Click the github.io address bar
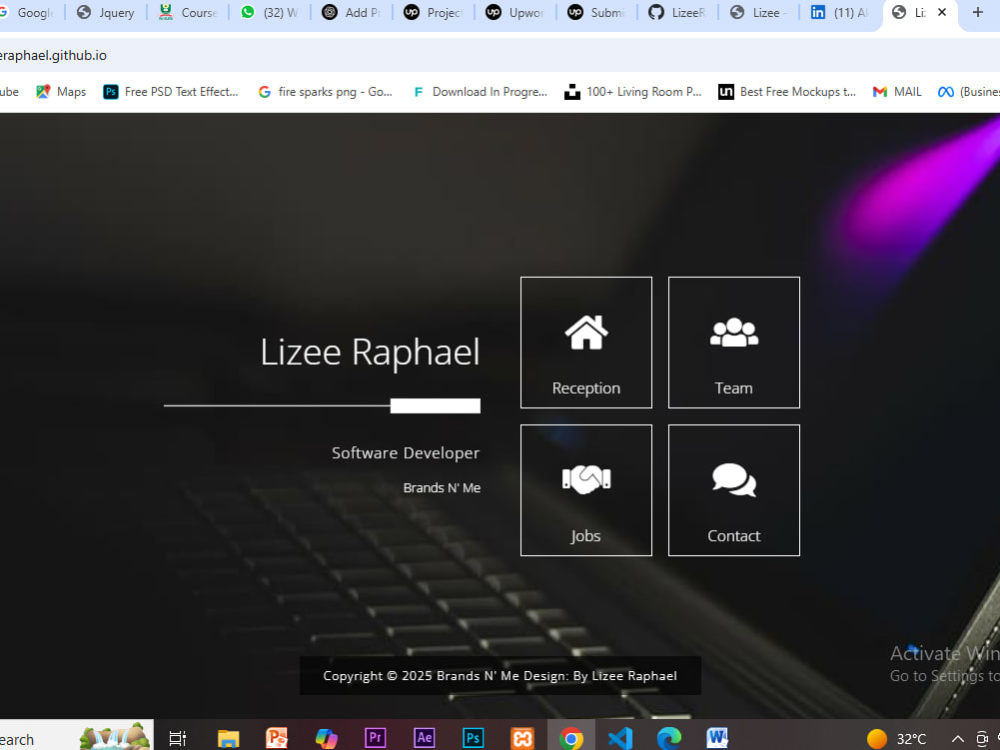Screen dimensions: 1000x750 point(500,55)
